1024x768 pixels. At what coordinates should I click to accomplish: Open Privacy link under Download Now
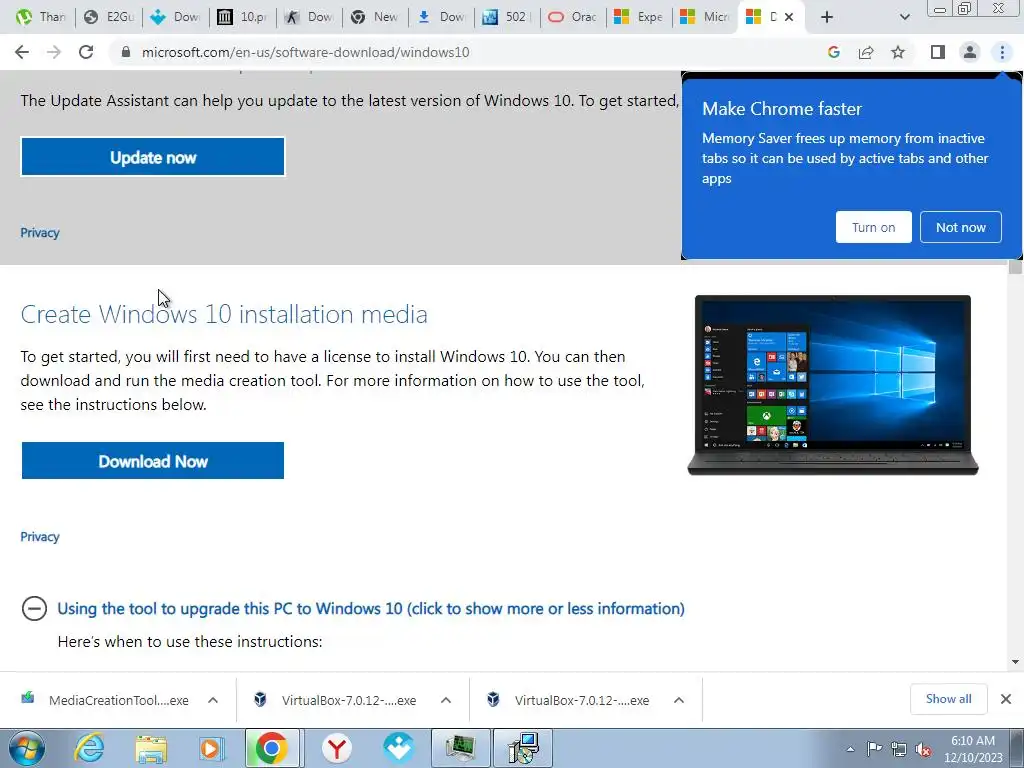click(x=40, y=537)
